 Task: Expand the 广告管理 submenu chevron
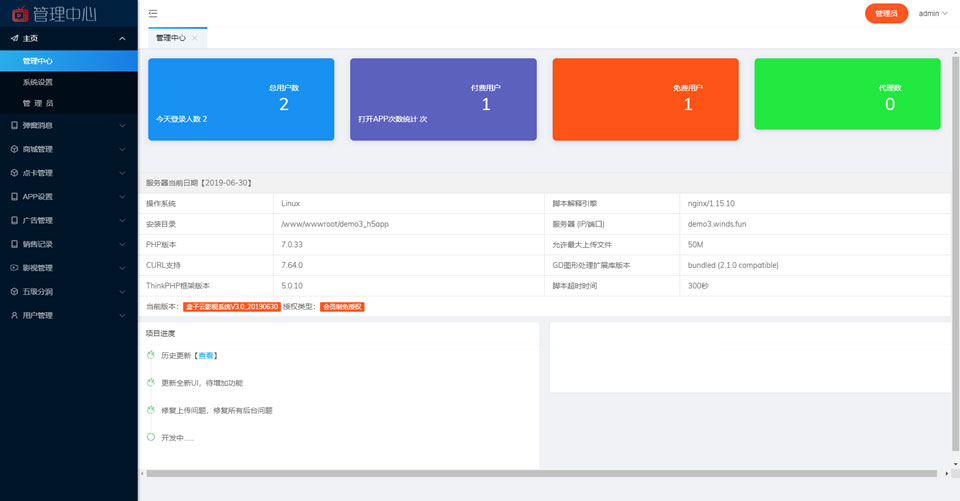(x=122, y=220)
